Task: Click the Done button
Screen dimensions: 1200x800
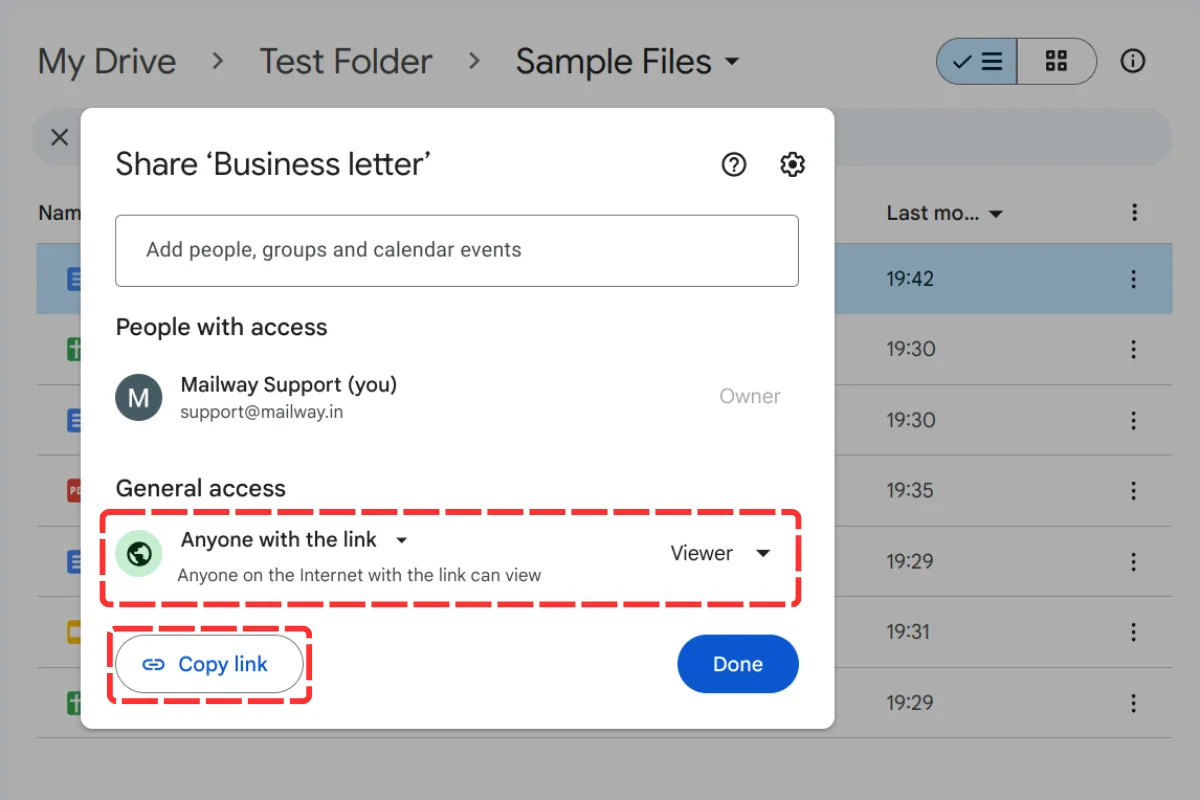Action: click(x=737, y=664)
